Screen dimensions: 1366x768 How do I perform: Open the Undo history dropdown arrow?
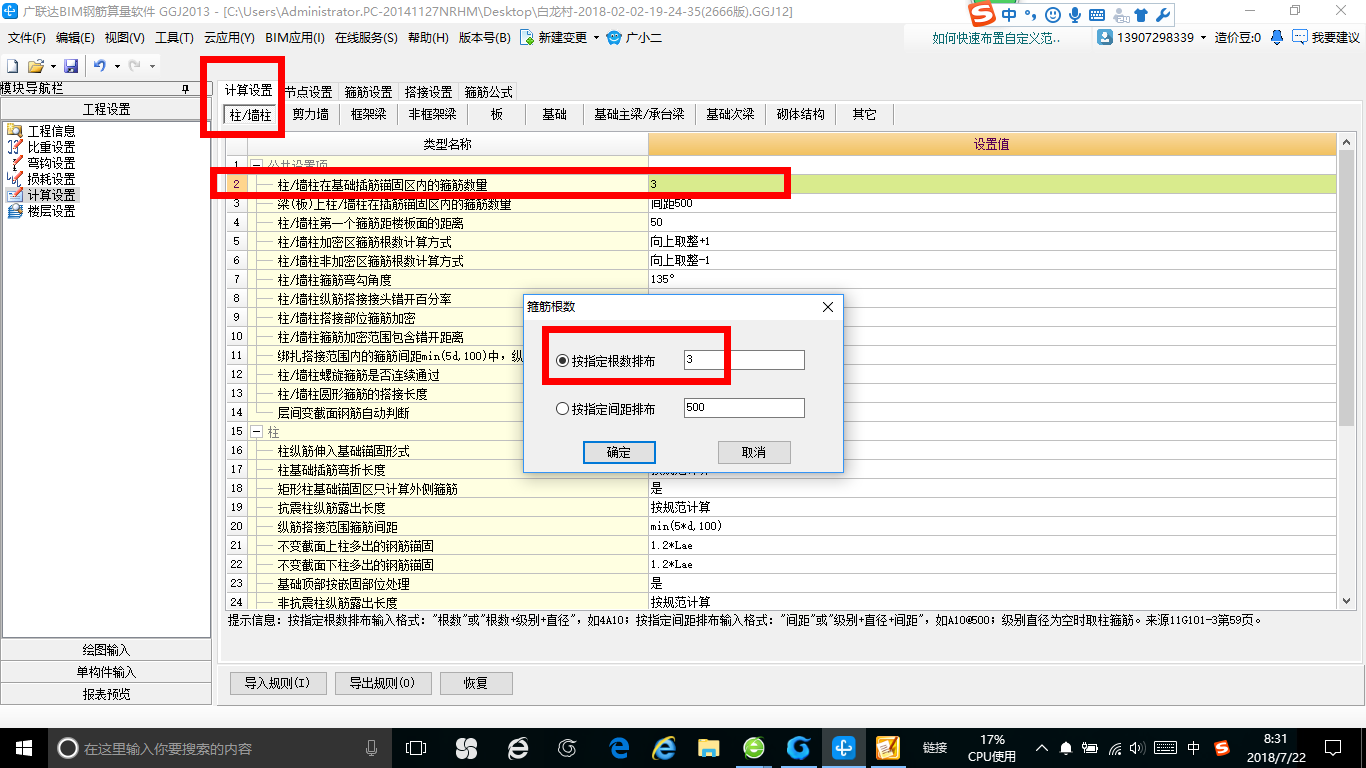117,66
